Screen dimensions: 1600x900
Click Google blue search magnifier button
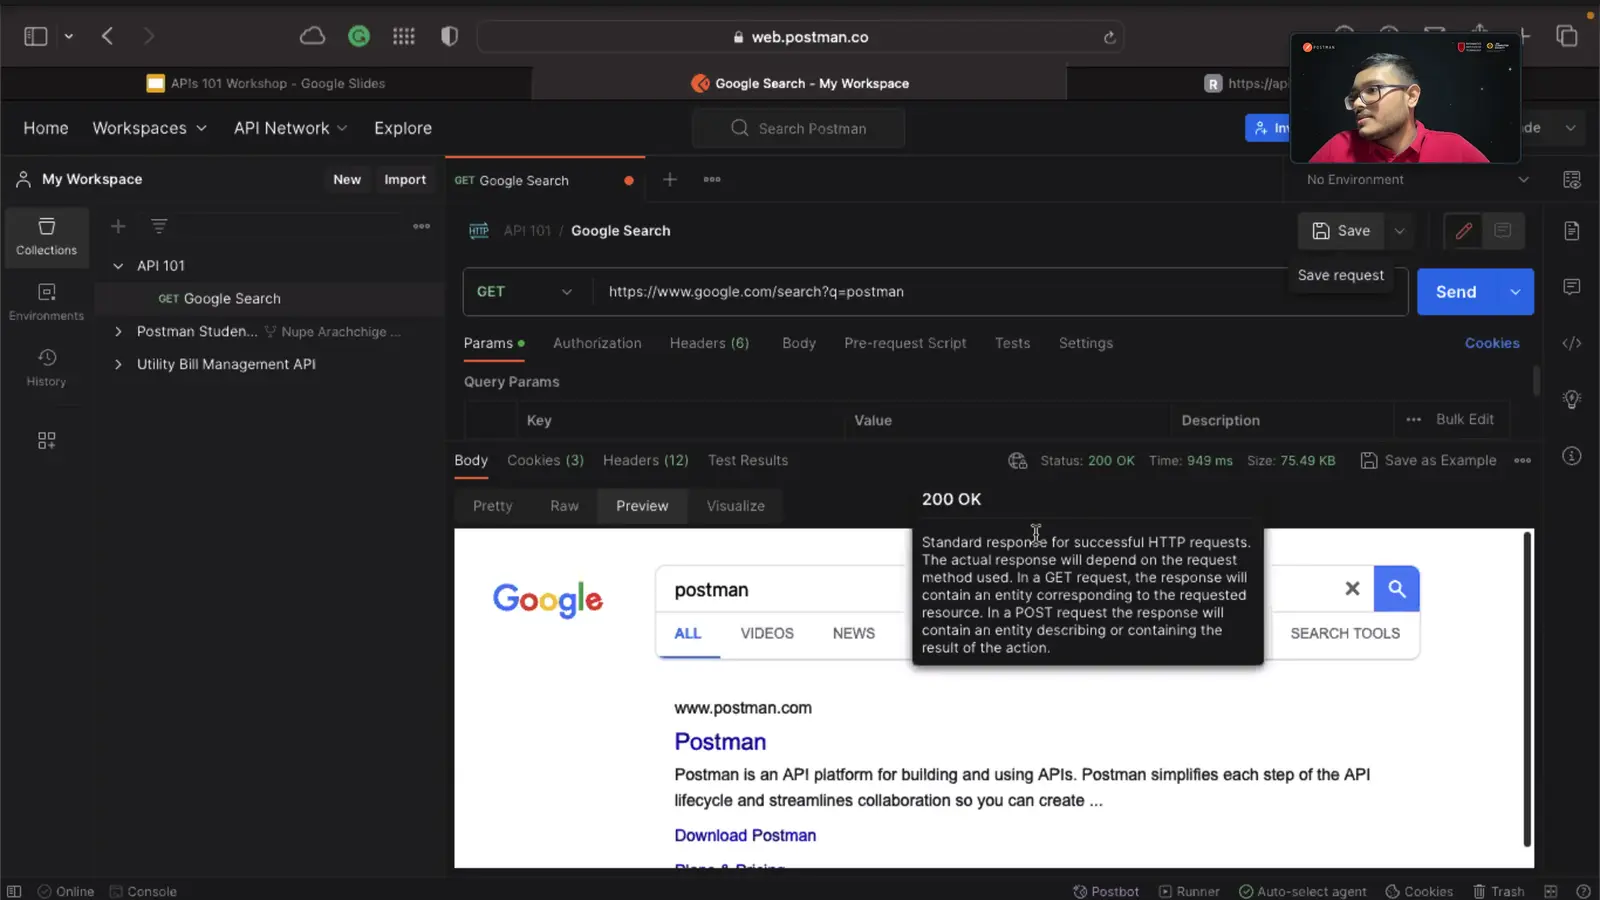click(x=1397, y=589)
